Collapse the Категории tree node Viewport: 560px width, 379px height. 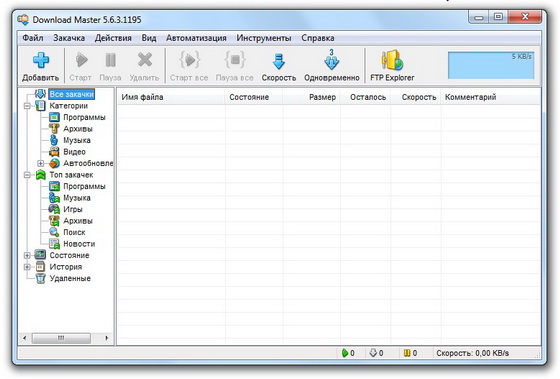click(27, 106)
